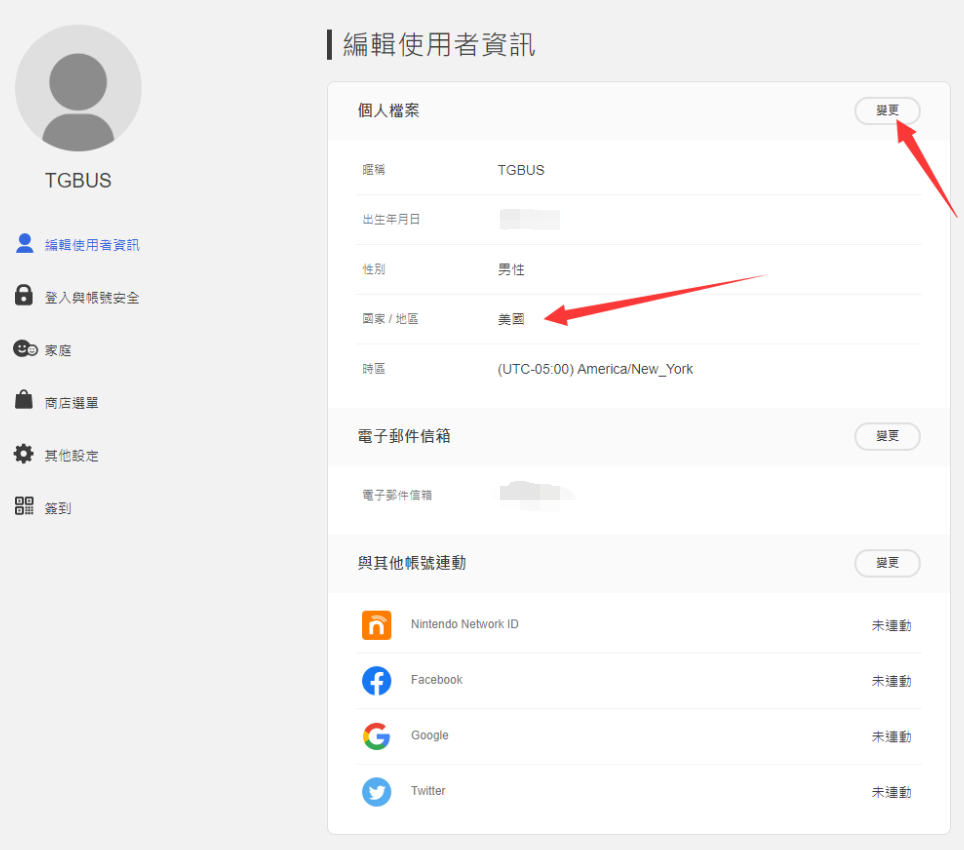Click the 出生年月日 field label
964x850 pixels.
pyautogui.click(x=391, y=219)
